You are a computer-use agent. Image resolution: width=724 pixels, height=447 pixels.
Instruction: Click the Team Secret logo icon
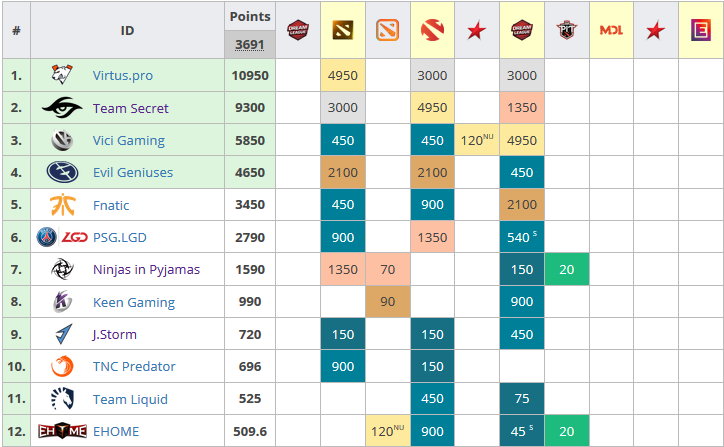click(63, 108)
